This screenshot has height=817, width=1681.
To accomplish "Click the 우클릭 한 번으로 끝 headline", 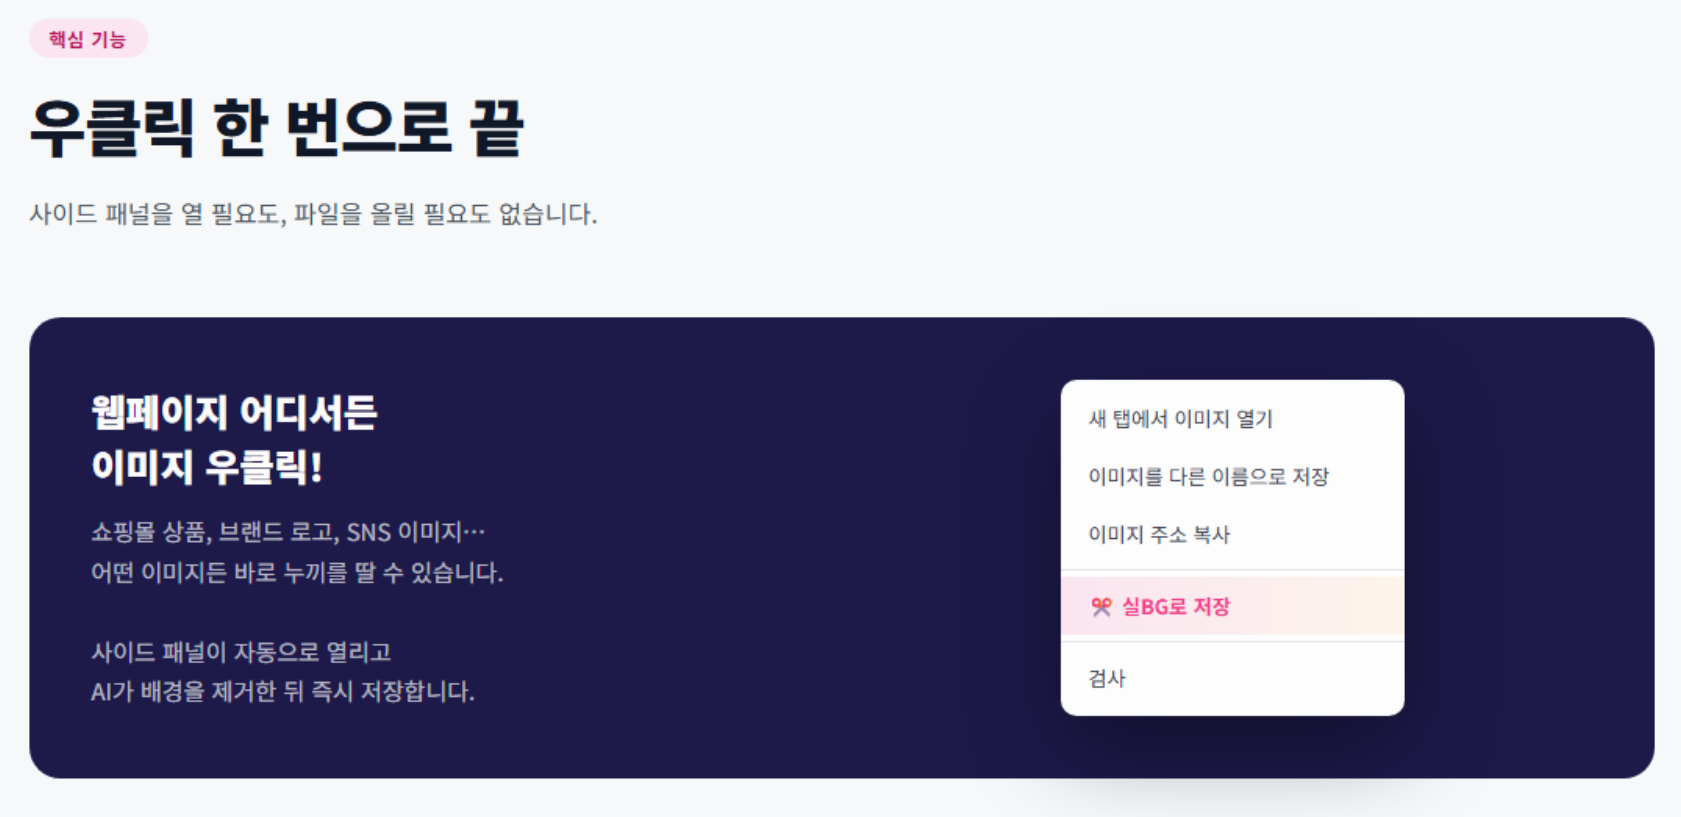I will (x=277, y=128).
